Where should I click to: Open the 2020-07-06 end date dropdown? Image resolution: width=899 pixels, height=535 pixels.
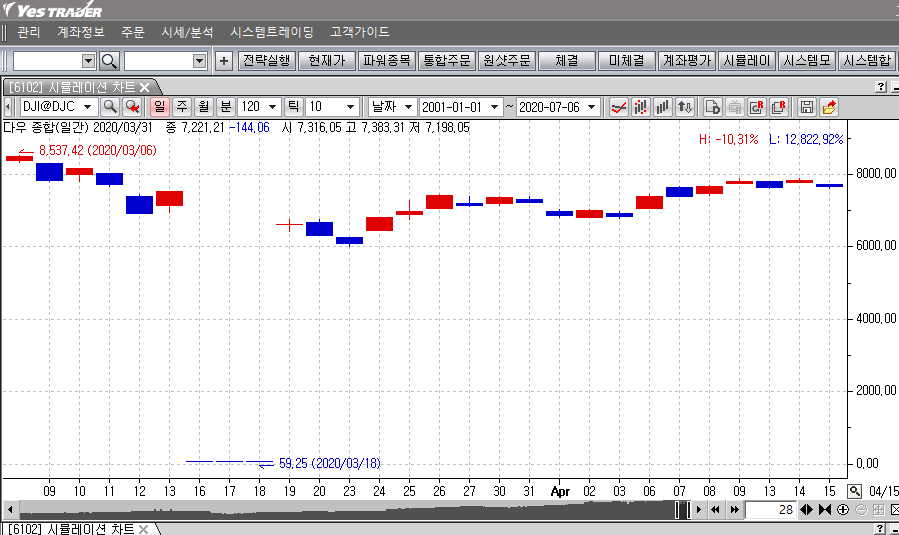click(x=591, y=106)
